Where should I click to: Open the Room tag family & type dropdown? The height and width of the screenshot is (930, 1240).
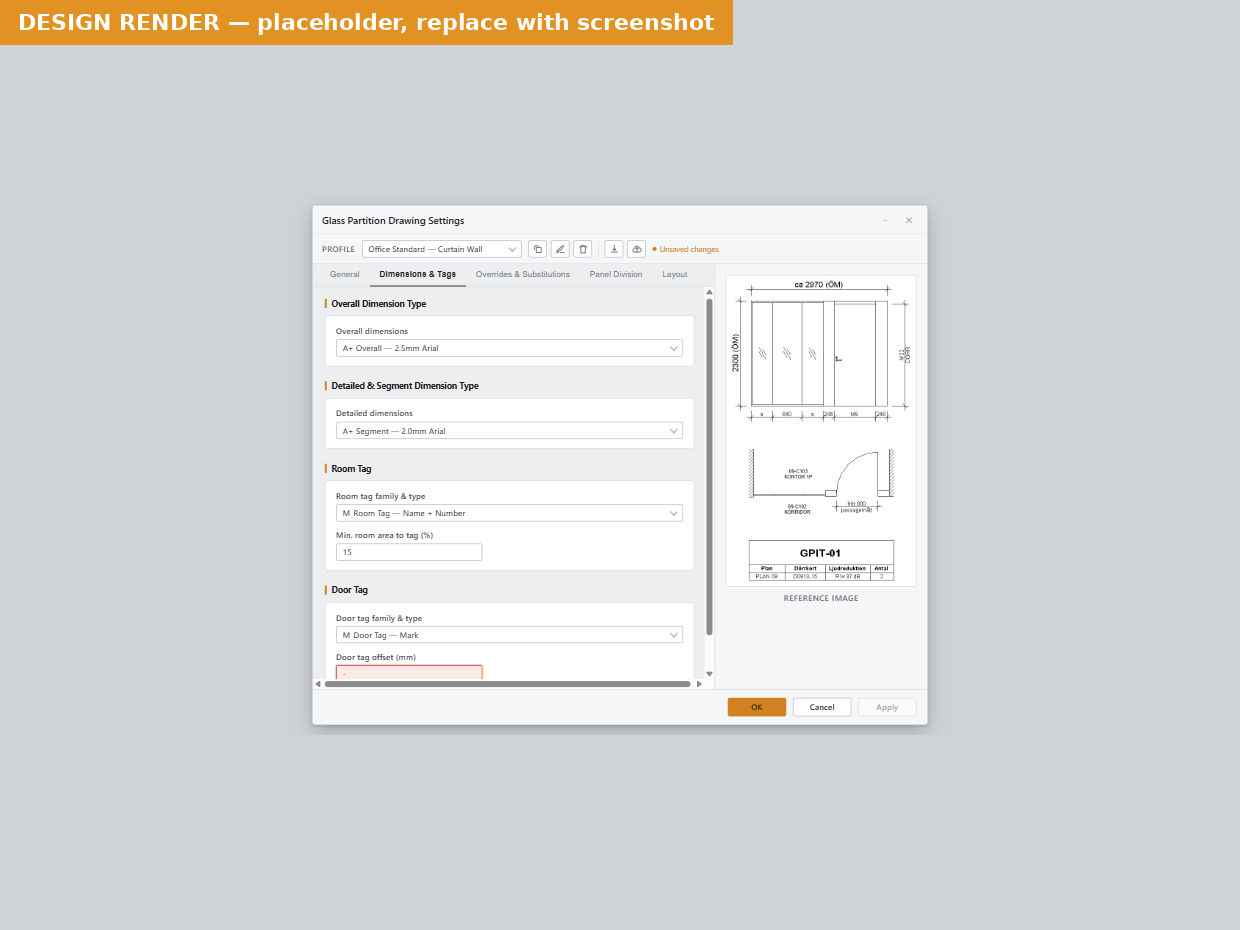coord(509,513)
